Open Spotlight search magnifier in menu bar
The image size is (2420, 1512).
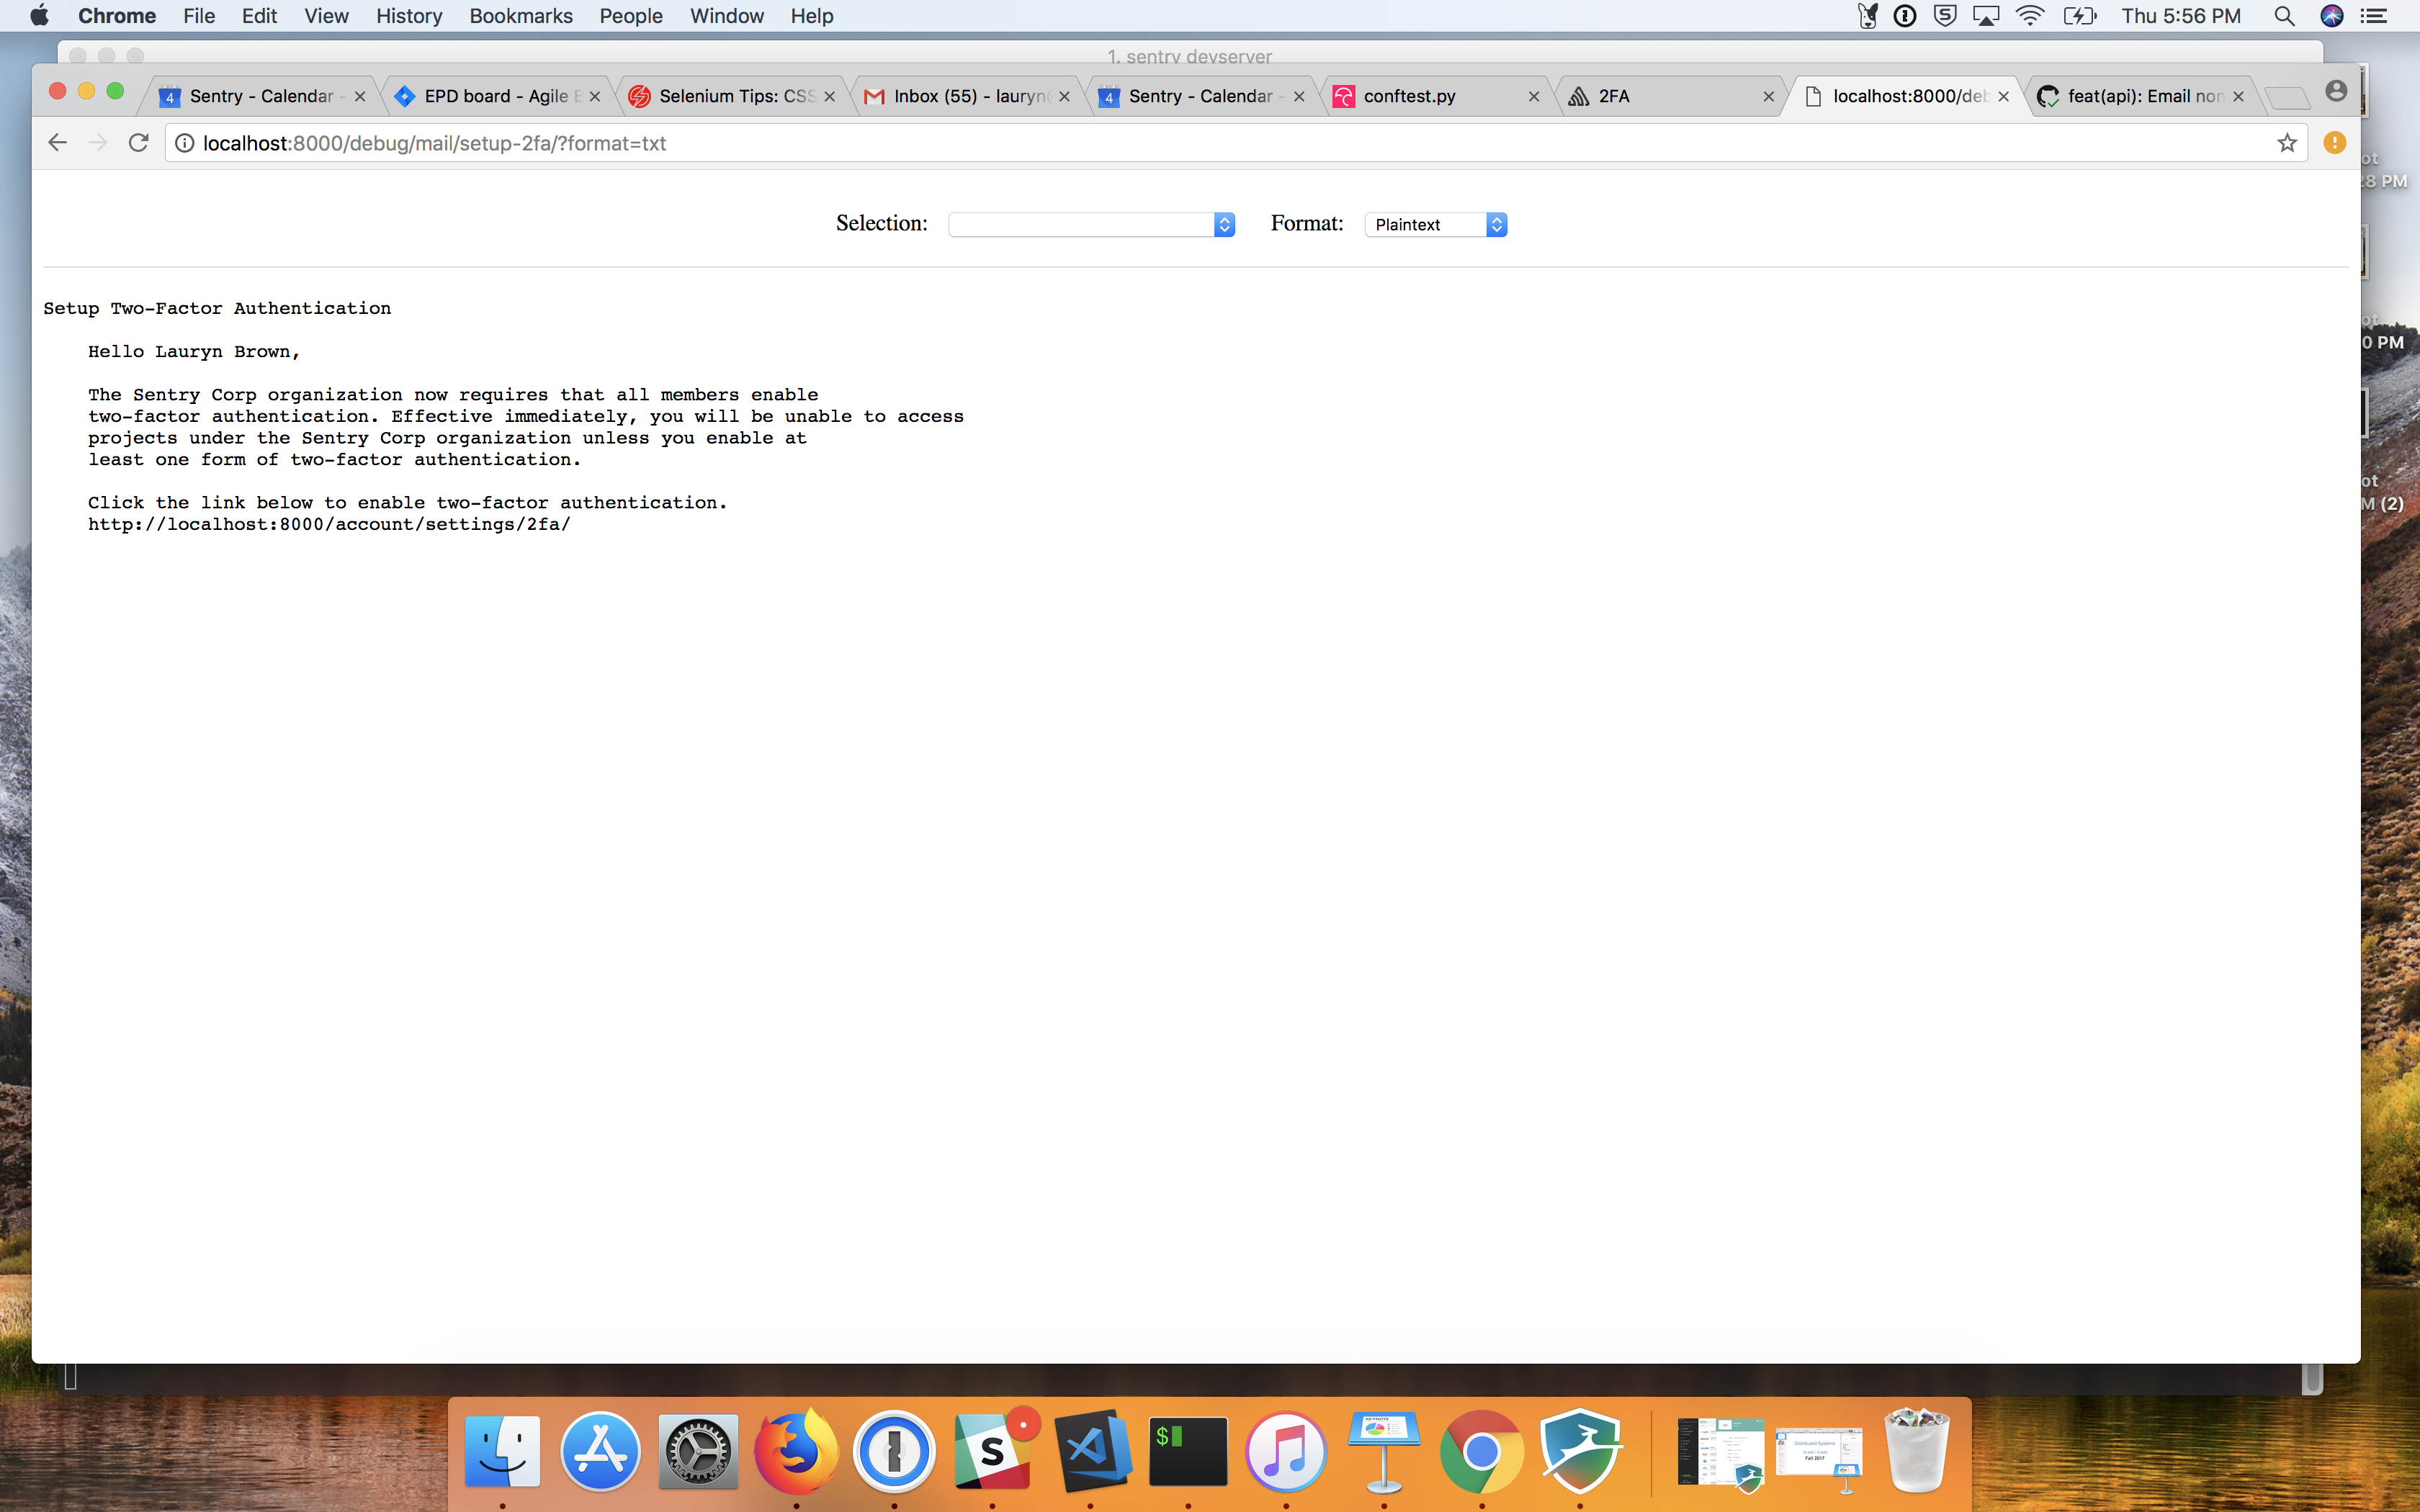(x=2283, y=16)
